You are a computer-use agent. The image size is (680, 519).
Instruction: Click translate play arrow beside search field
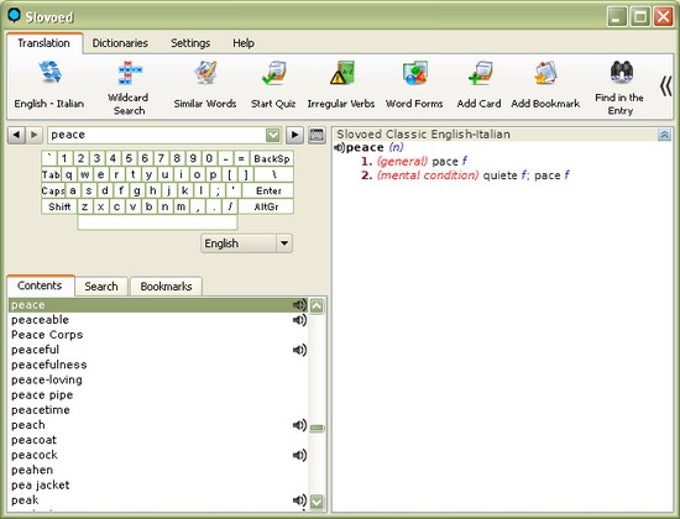295,135
